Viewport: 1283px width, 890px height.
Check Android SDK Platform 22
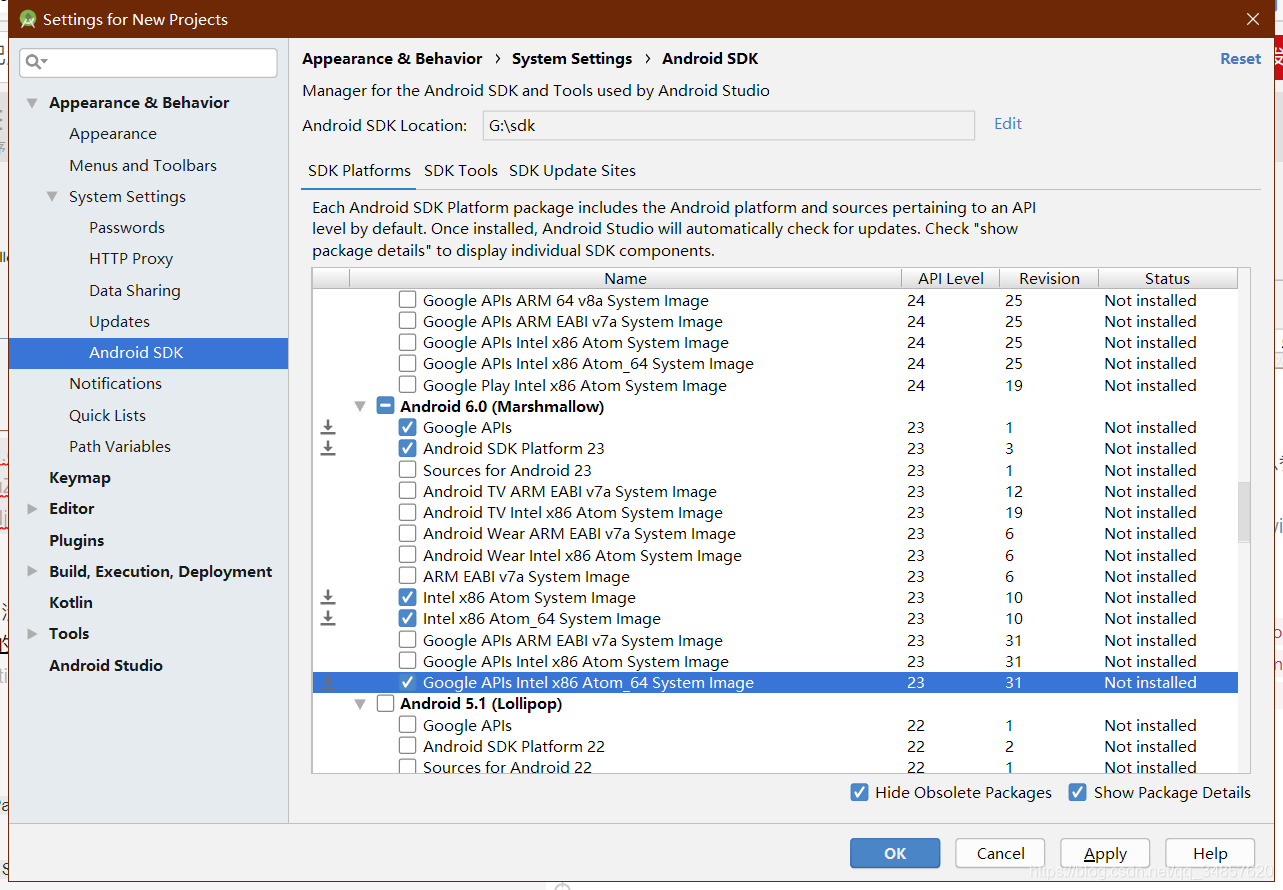point(407,746)
